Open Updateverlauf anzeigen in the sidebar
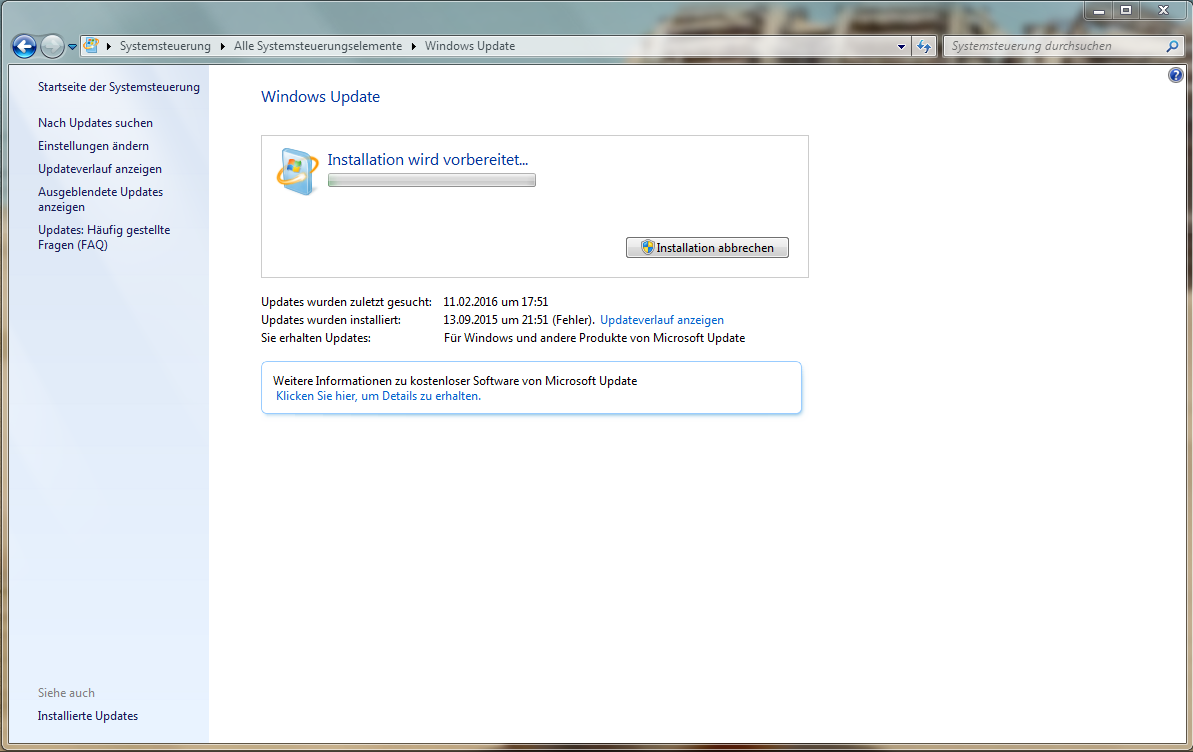1193x752 pixels. tap(100, 169)
